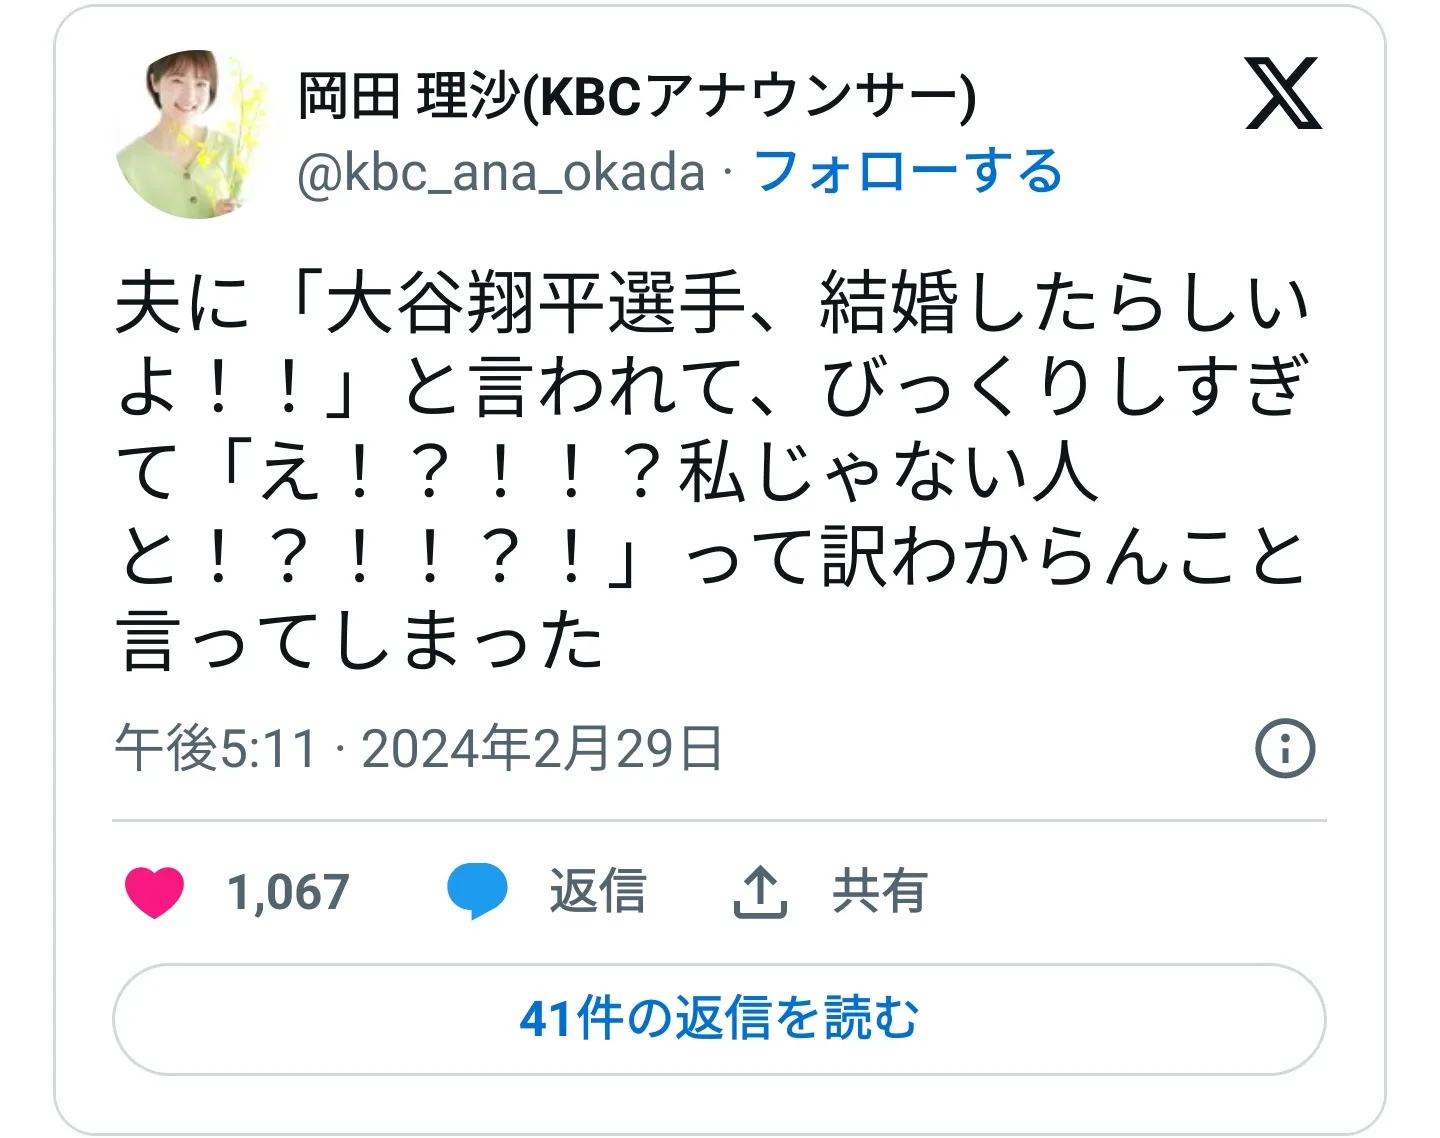Click display name 岡田 理沙(KBCアナウンサー)
1440x1138 pixels.
[x=637, y=97]
